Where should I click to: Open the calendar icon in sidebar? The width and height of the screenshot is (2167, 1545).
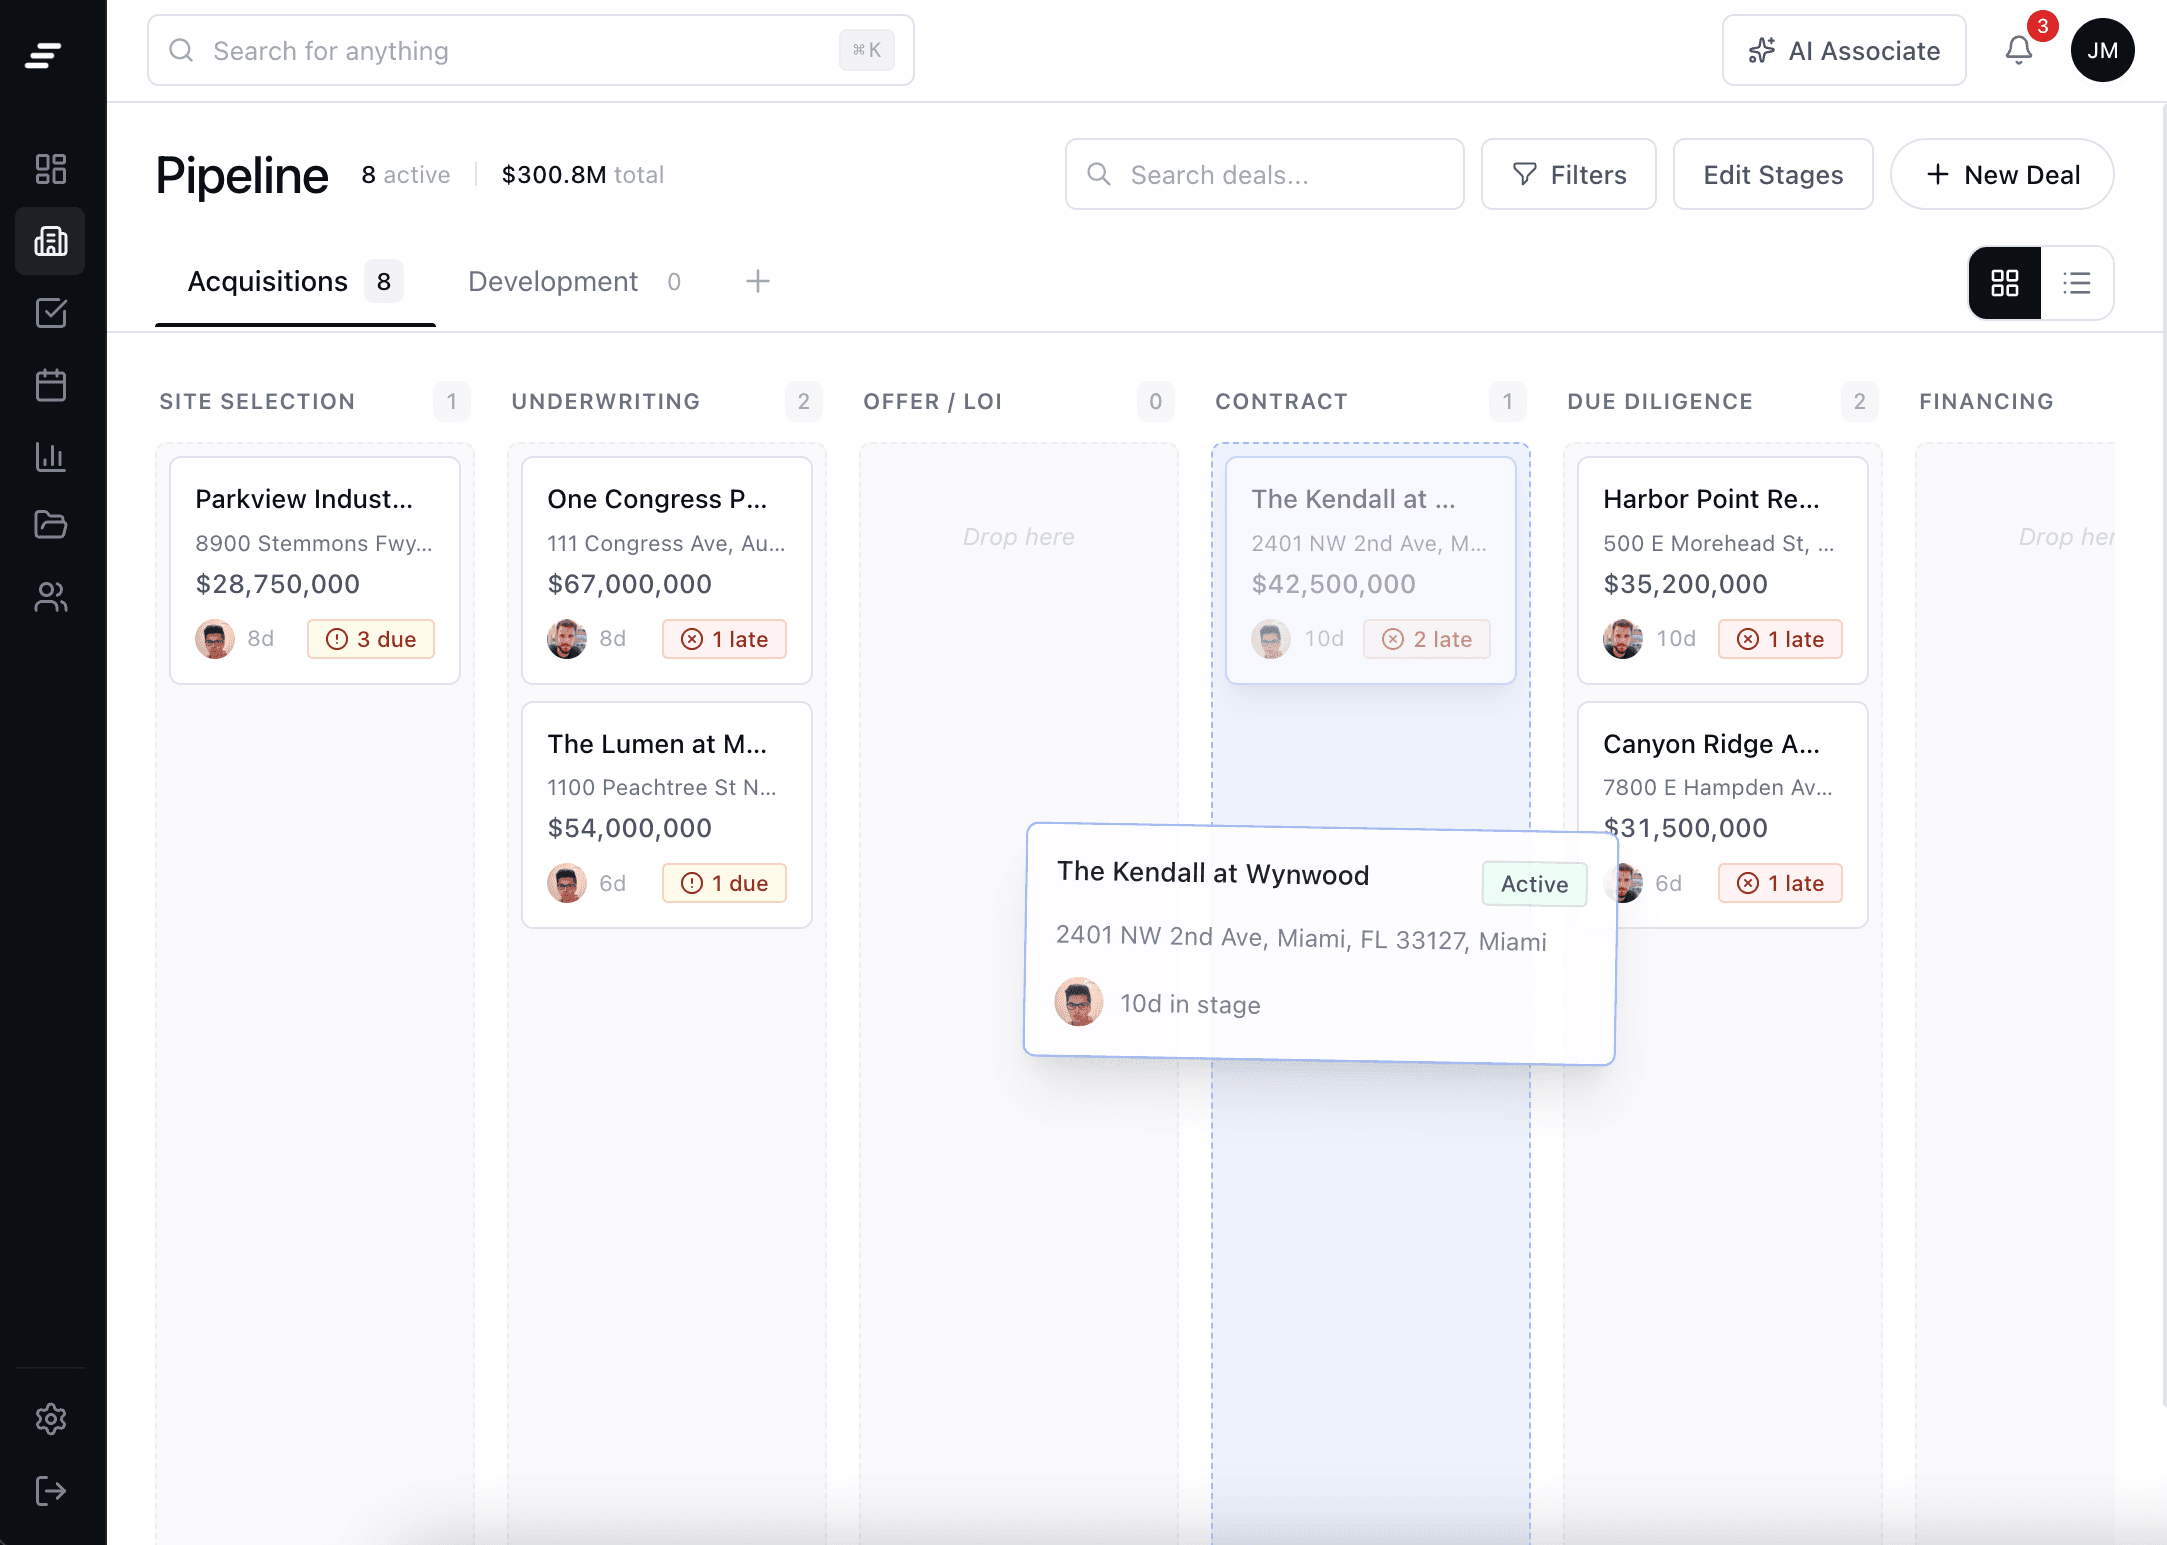tap(50, 385)
